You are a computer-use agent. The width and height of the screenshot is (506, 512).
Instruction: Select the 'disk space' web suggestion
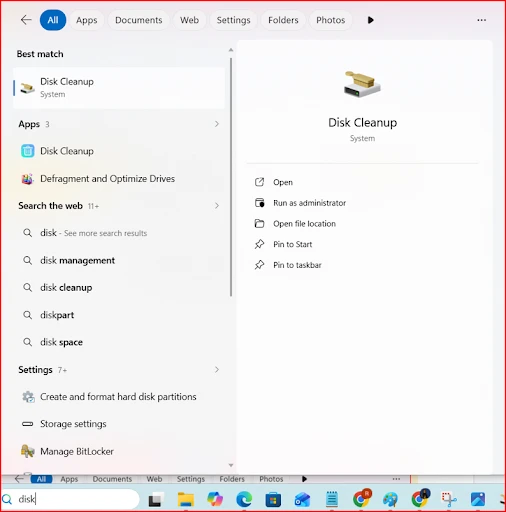[x=119, y=342]
